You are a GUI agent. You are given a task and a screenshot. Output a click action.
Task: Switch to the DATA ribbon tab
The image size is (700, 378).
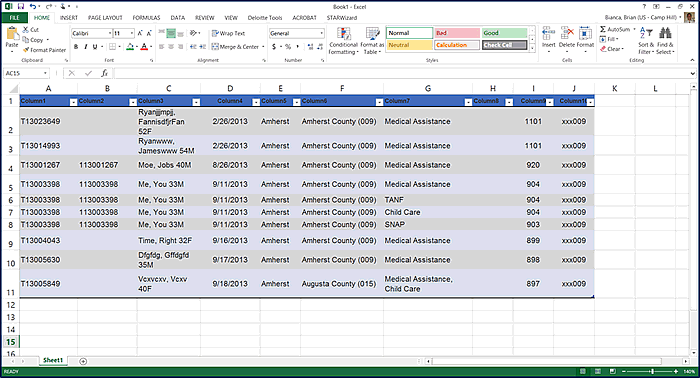177,18
